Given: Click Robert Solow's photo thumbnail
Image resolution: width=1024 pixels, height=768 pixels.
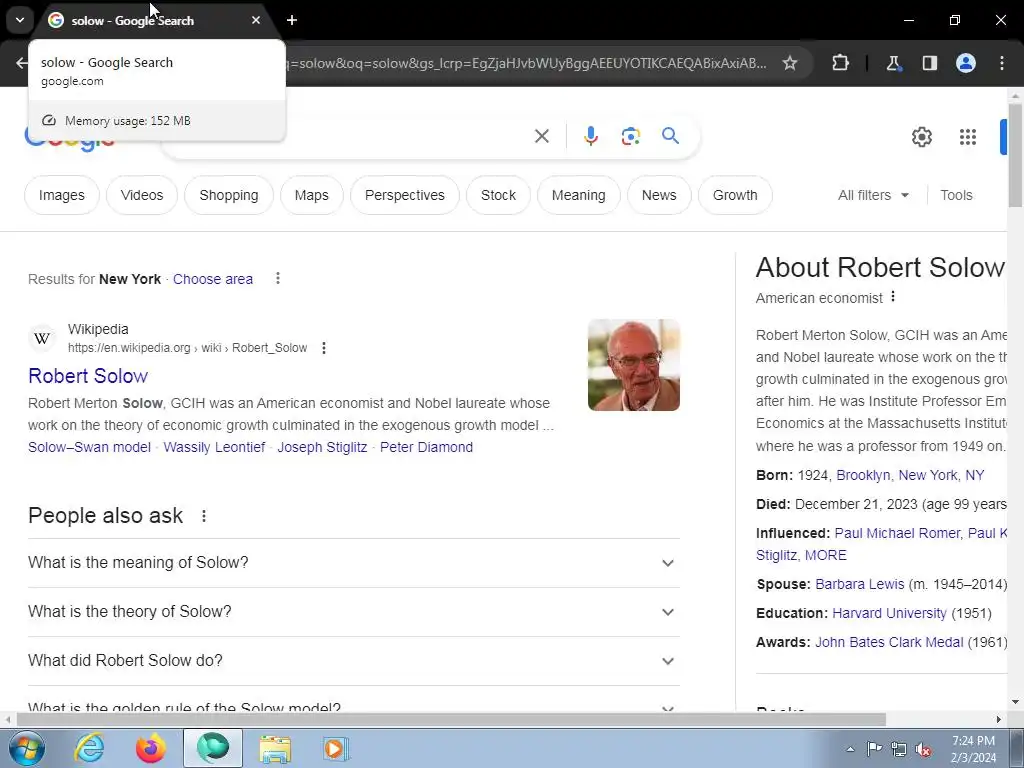Looking at the screenshot, I should (633, 365).
